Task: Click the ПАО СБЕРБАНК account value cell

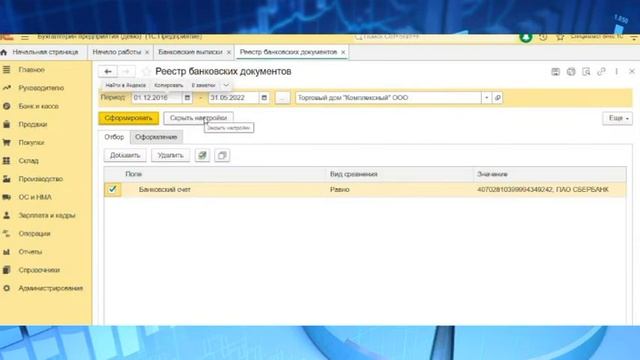Action: (549, 190)
